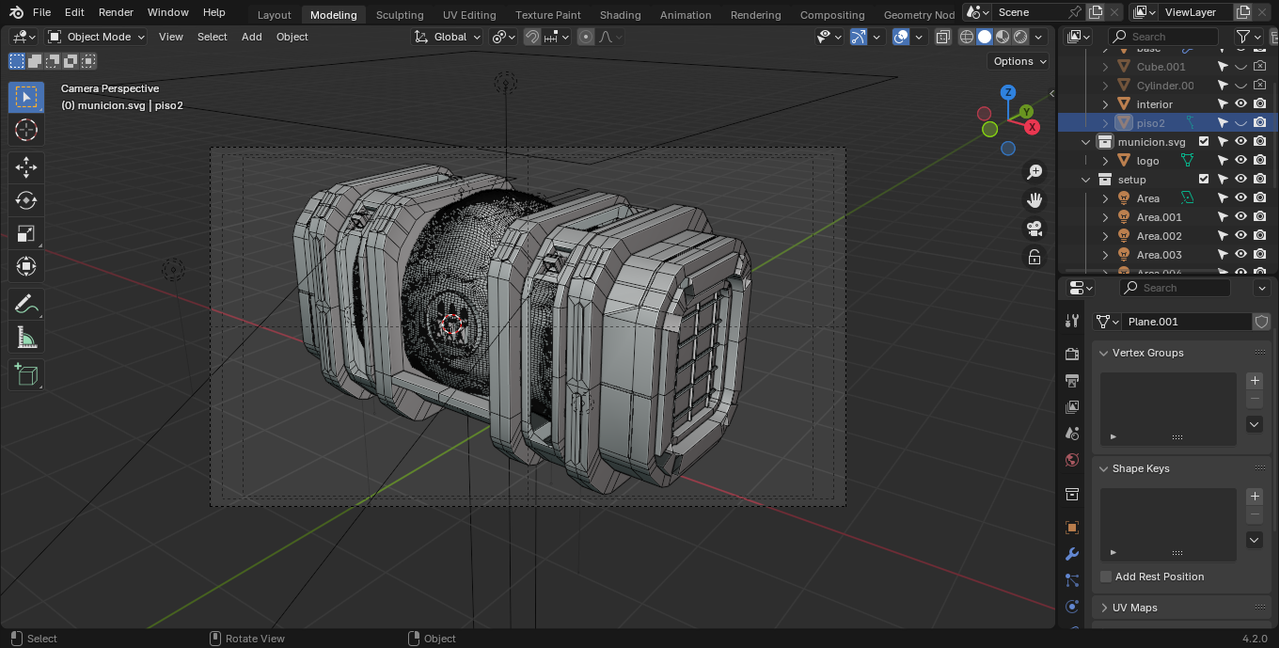Select the Move tool in the toolbar
1279x648 pixels.
pos(26,167)
